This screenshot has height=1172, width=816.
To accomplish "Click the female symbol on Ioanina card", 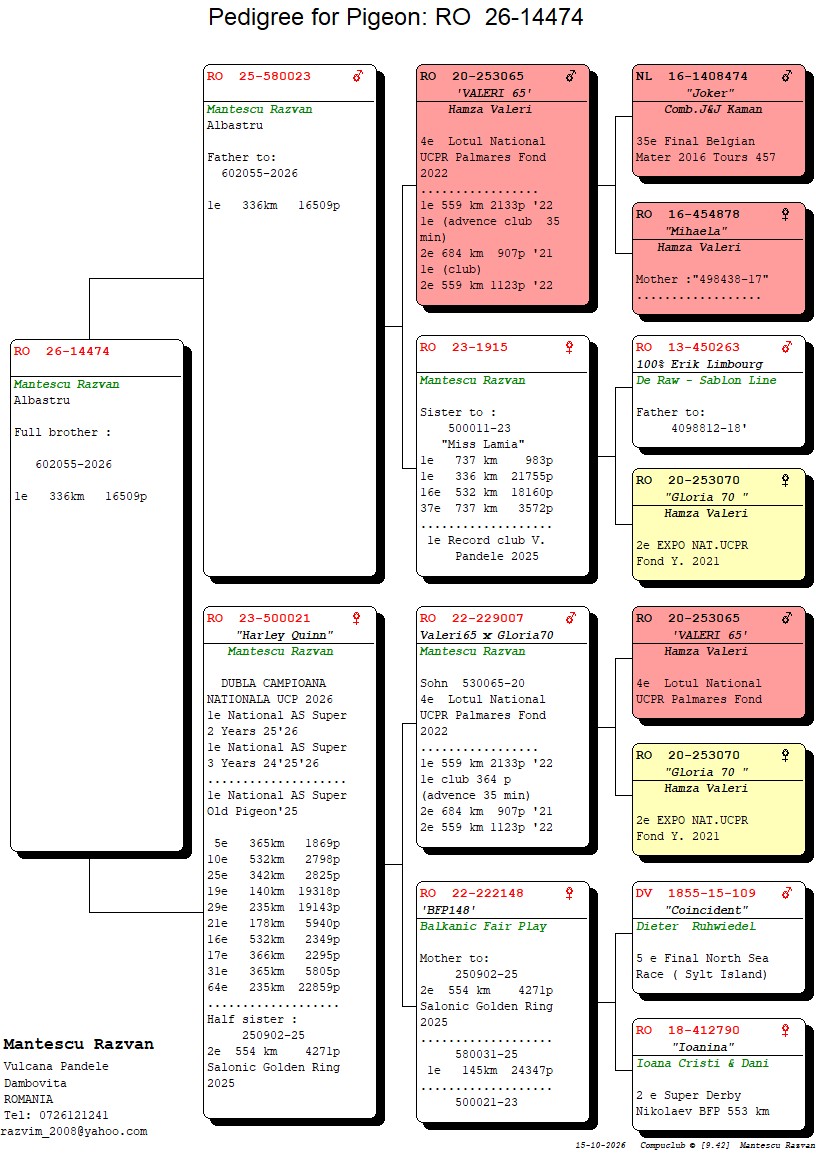I will click(785, 1031).
